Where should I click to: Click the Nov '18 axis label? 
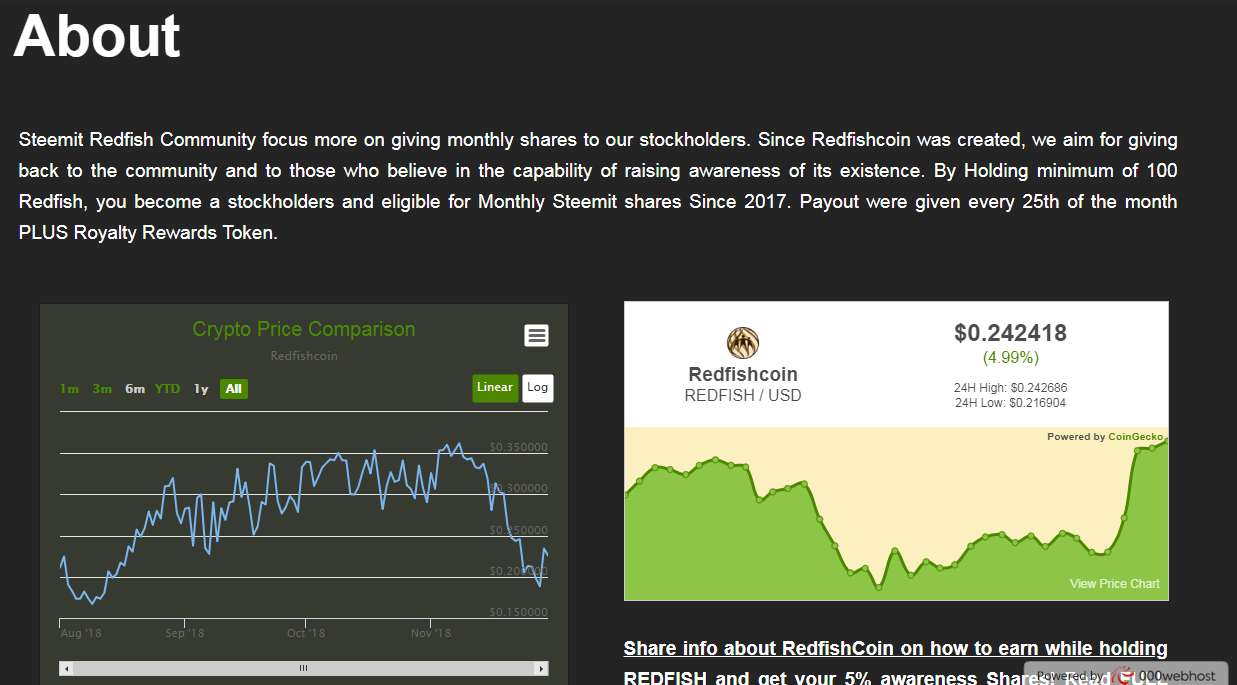point(431,634)
